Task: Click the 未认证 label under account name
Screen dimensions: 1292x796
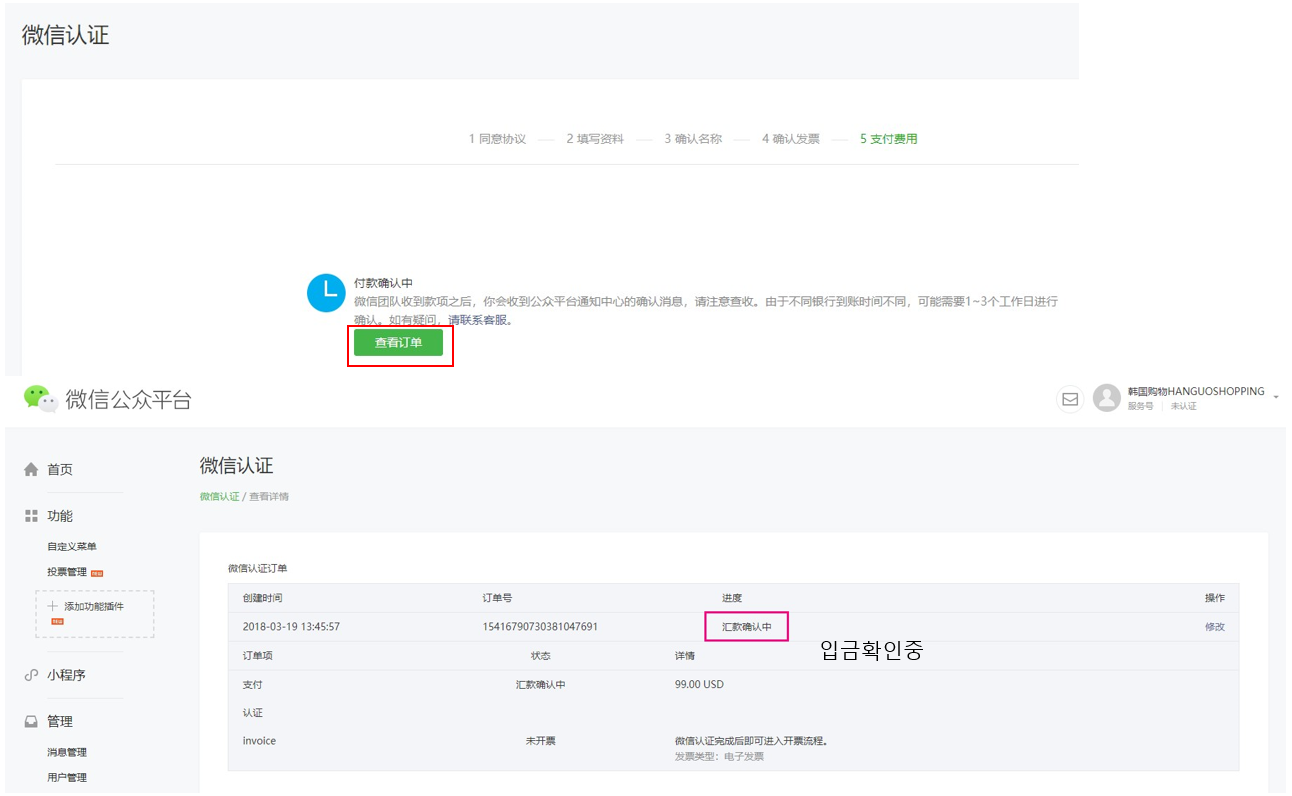Action: (1184, 406)
